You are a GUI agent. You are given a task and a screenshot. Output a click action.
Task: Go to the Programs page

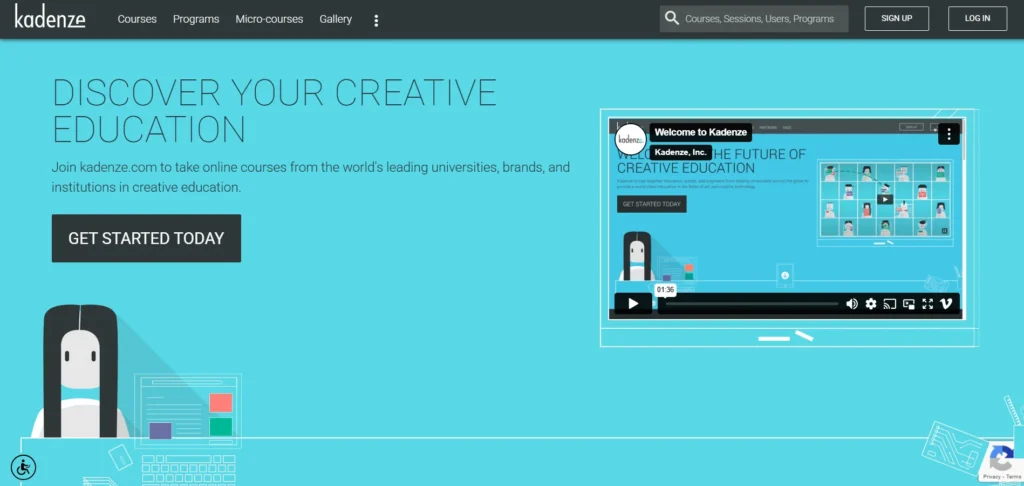point(196,19)
